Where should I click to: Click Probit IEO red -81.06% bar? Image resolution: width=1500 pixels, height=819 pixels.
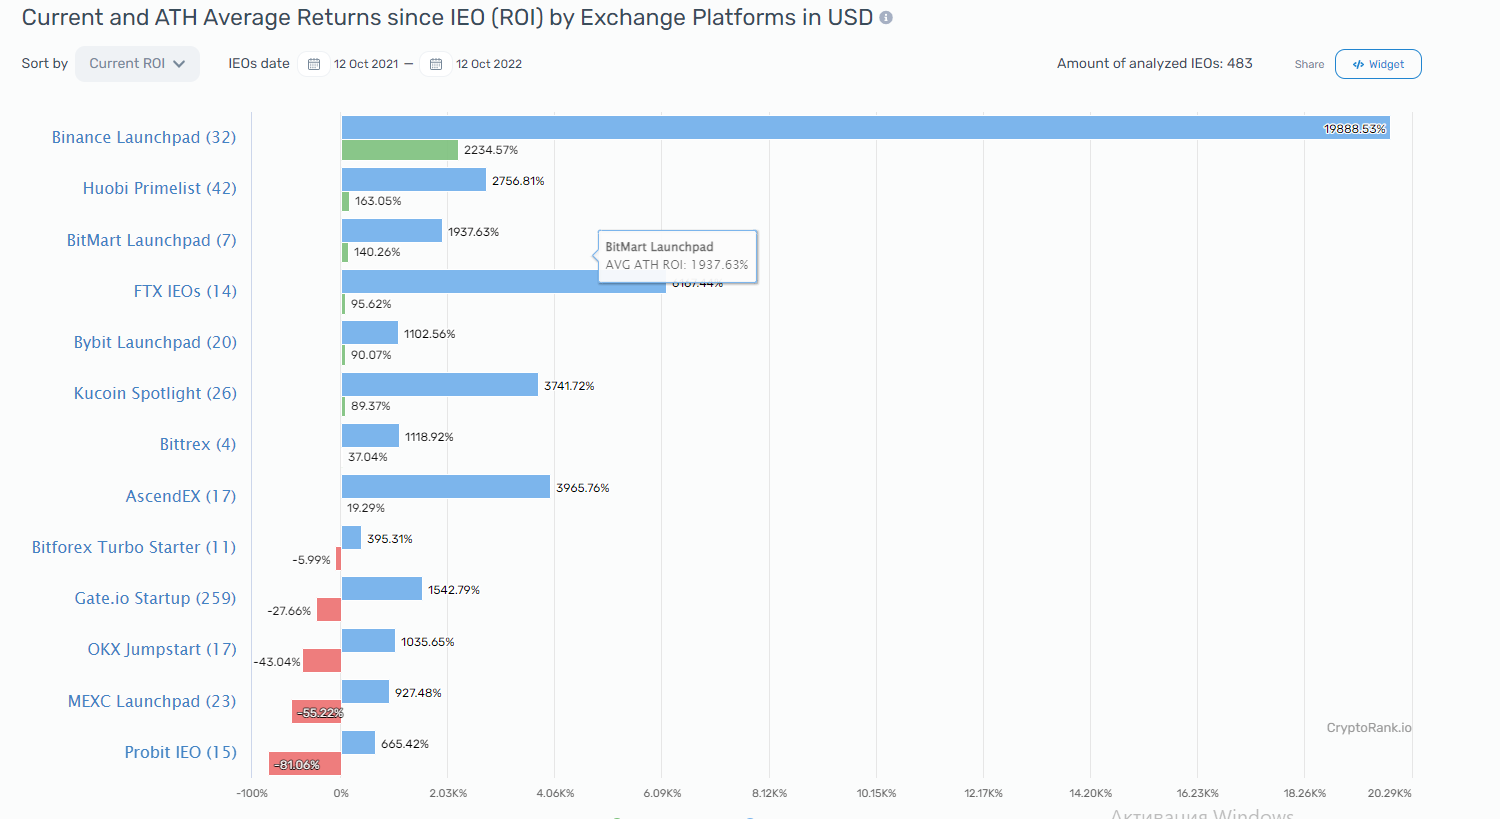point(305,764)
